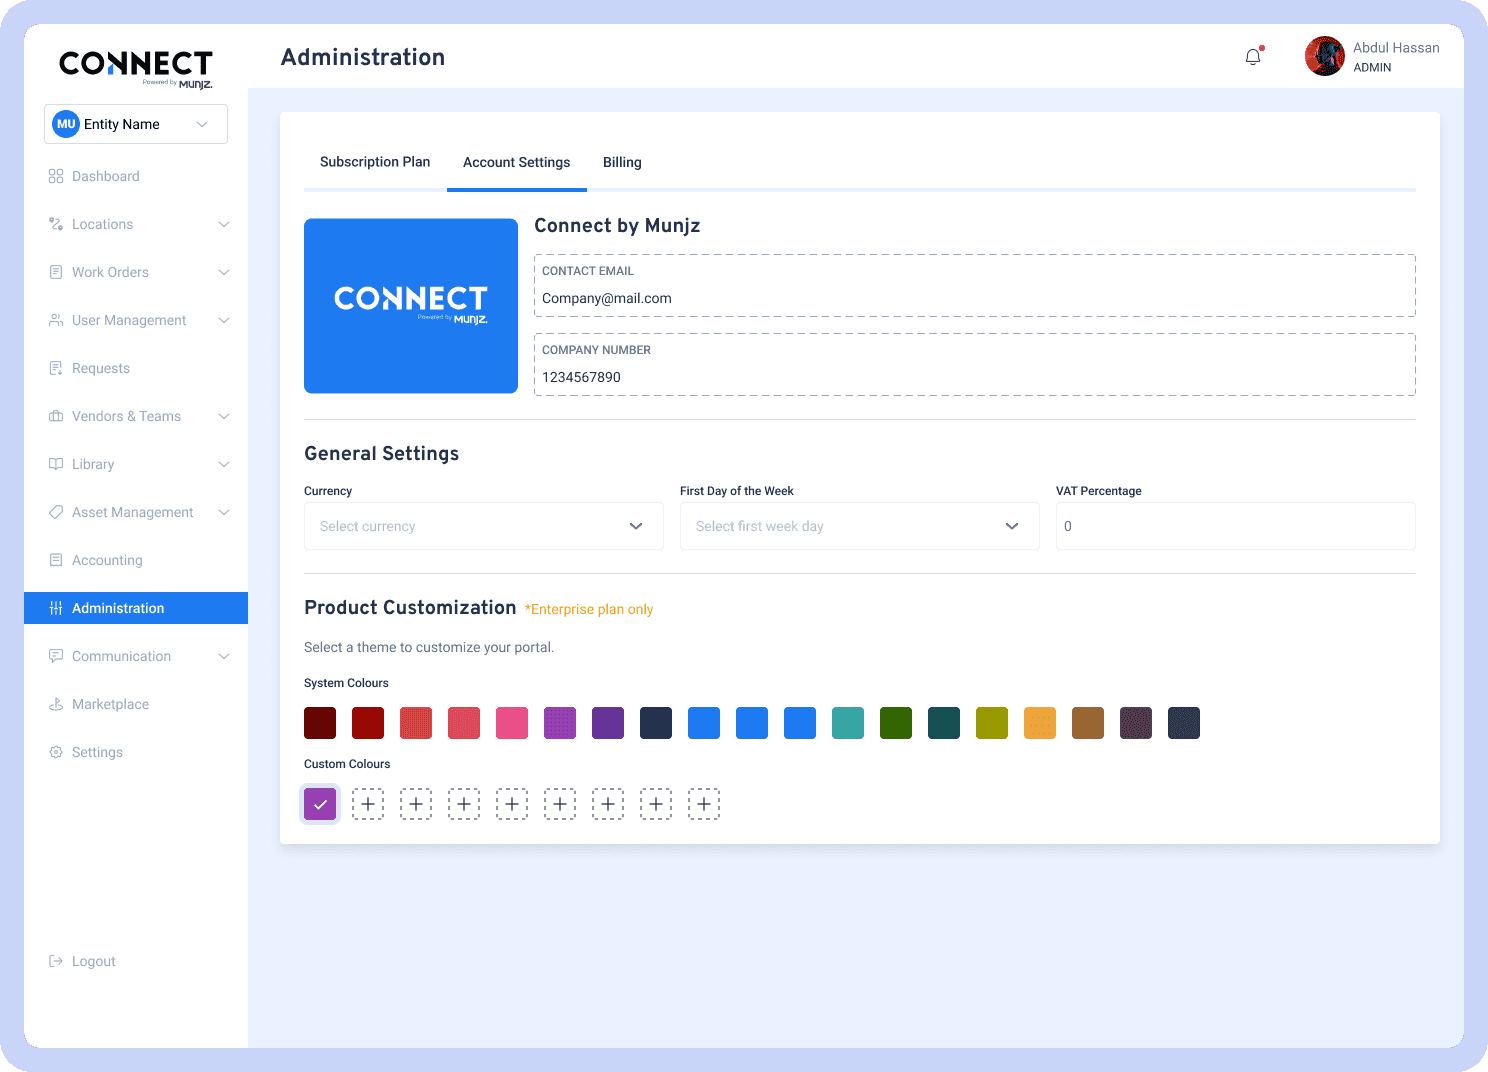The image size is (1488, 1072).
Task: Add a colour in first empty custom slot
Action: pyautogui.click(x=368, y=804)
